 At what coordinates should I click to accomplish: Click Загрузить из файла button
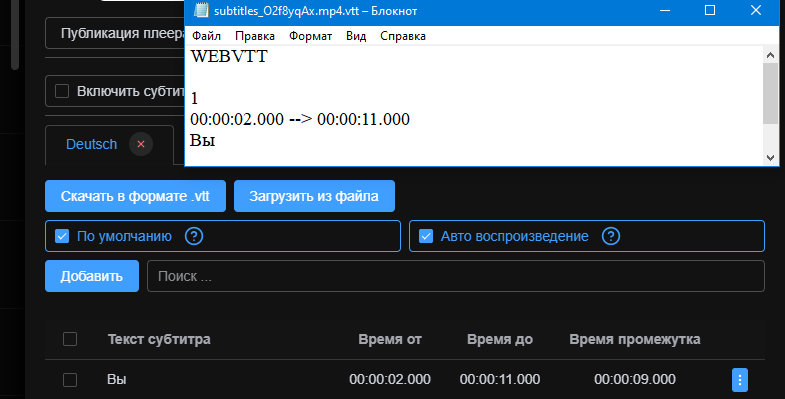[x=314, y=196]
